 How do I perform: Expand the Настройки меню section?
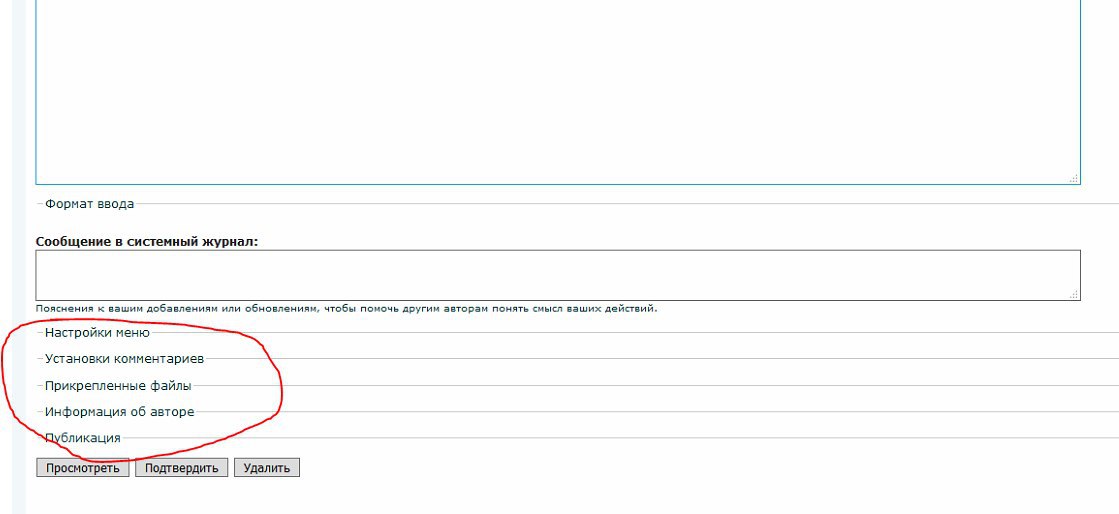coord(97,332)
